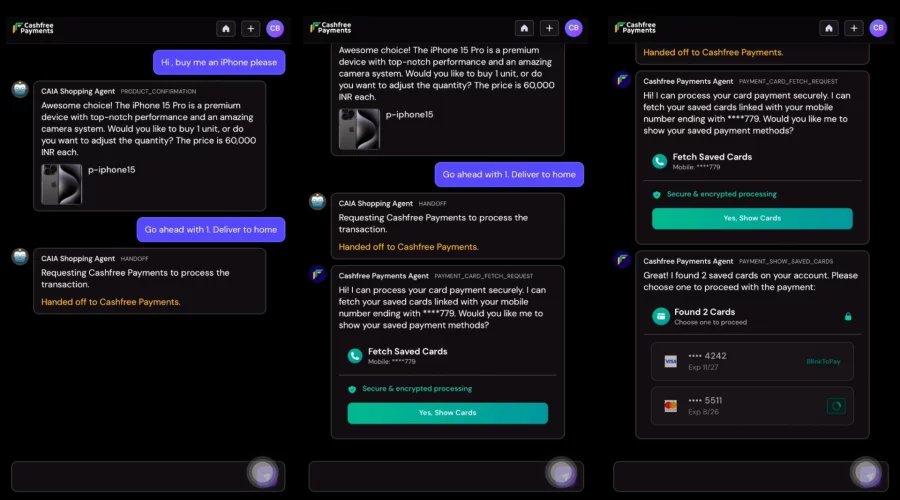This screenshot has height=500, width=900.
Task: Click the Cashfree Payments logo in leftmost panel
Action: pyautogui.click(x=33, y=28)
